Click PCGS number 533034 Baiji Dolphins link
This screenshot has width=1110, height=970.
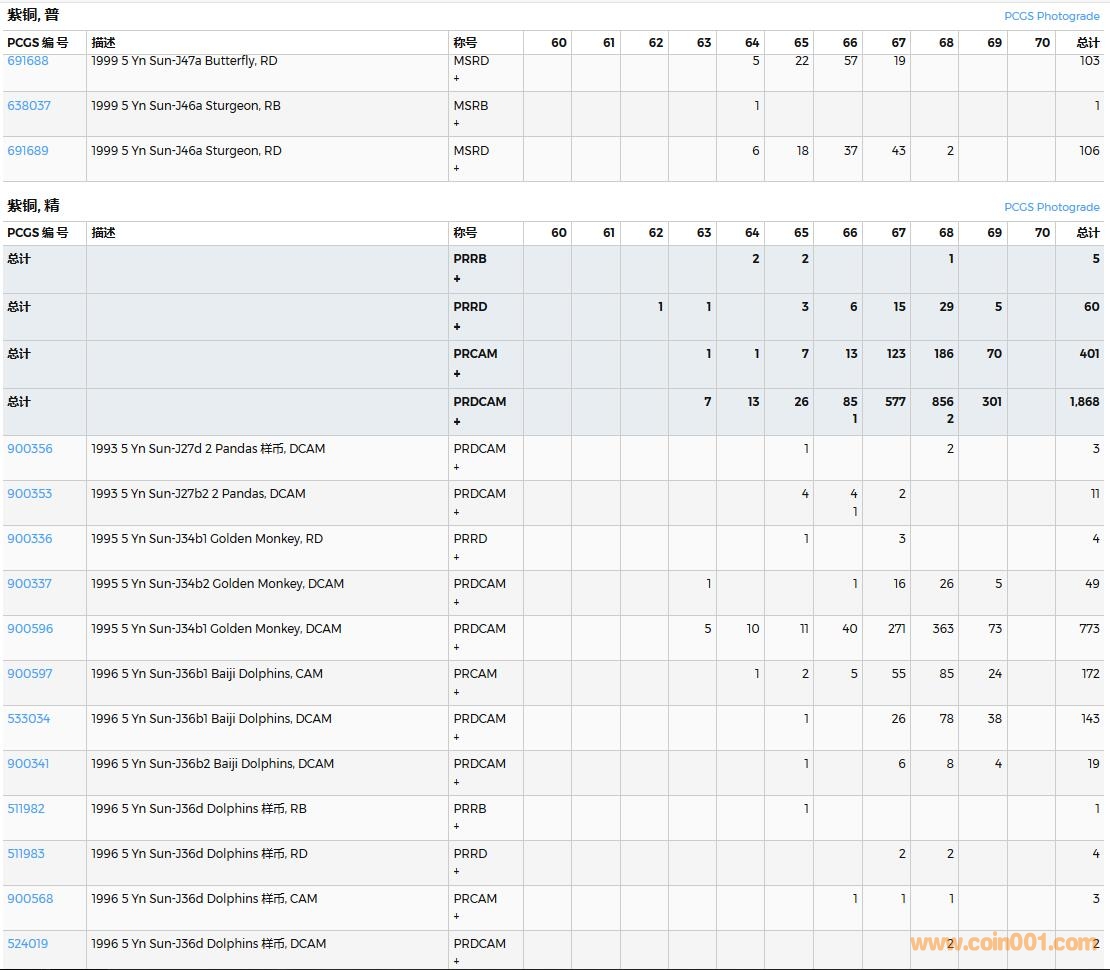(28, 719)
